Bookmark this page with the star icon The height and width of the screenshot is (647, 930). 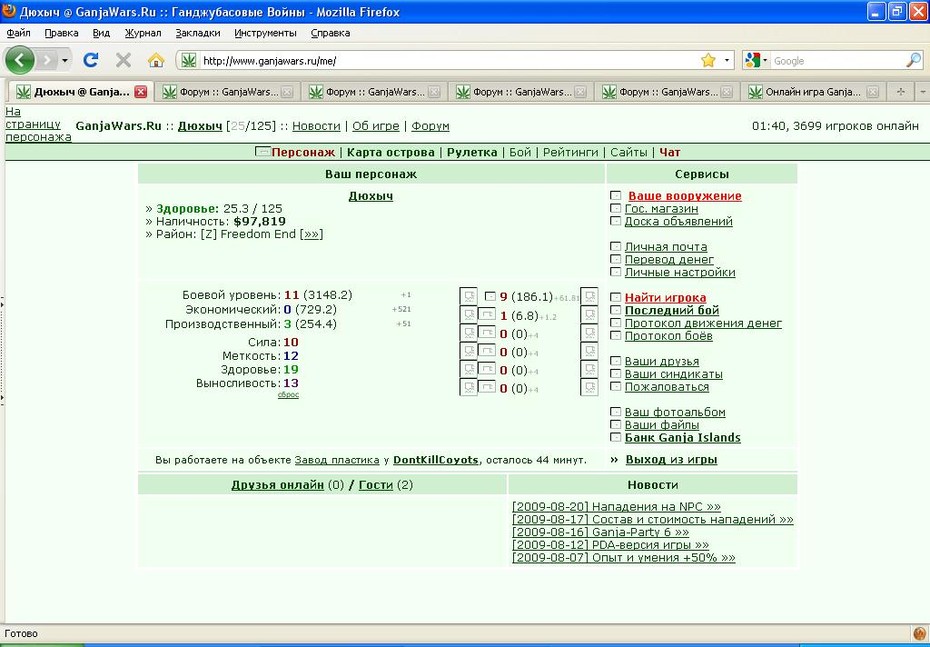(708, 60)
